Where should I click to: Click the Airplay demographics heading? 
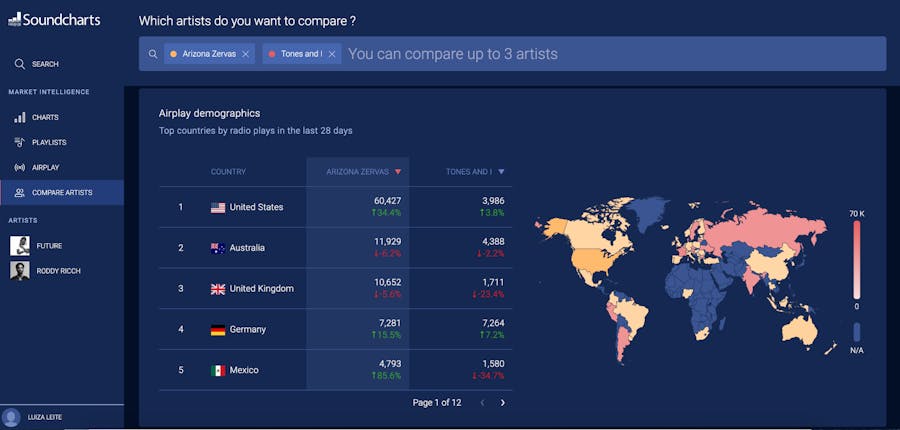[x=210, y=114]
